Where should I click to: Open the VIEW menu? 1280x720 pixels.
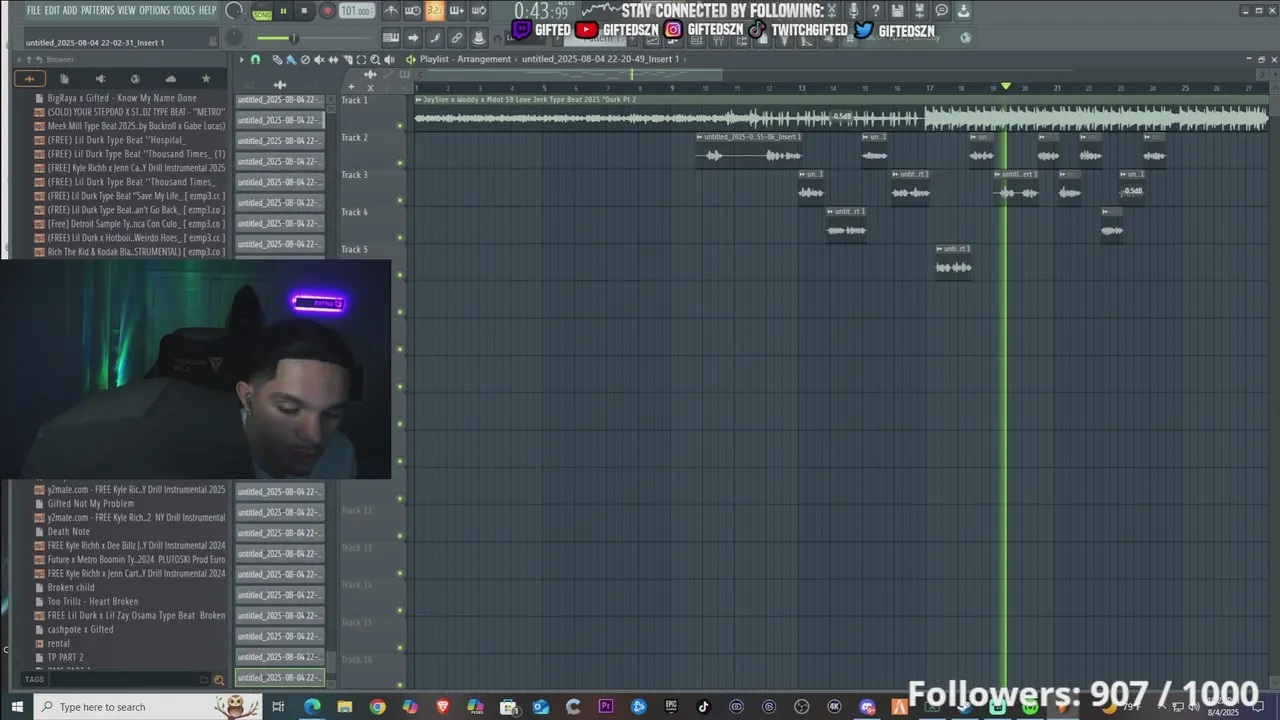tap(127, 10)
